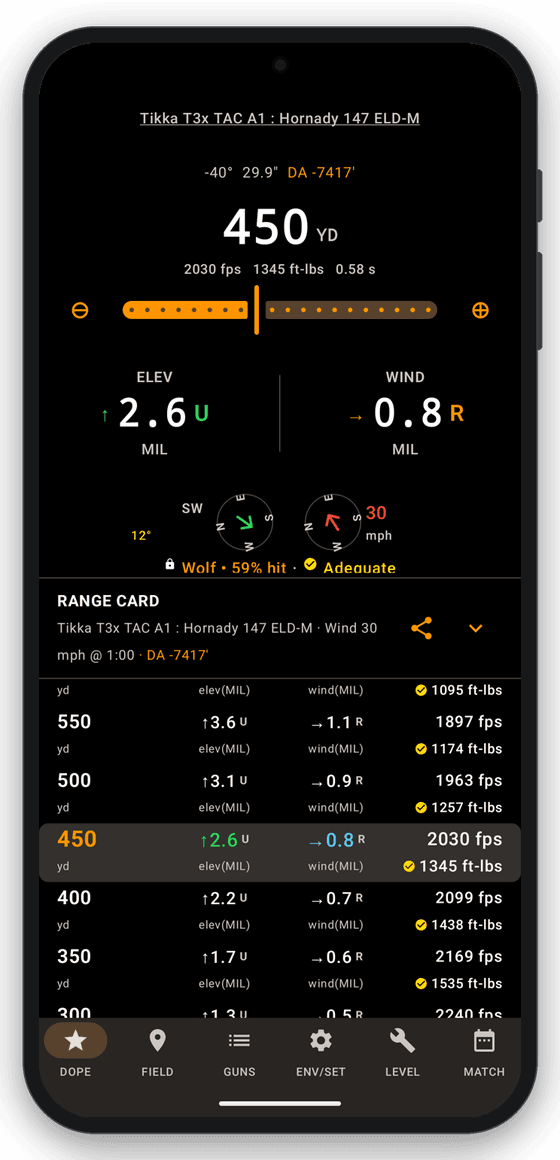
Task: Tap the 30 mph wind speed
Action: click(378, 522)
